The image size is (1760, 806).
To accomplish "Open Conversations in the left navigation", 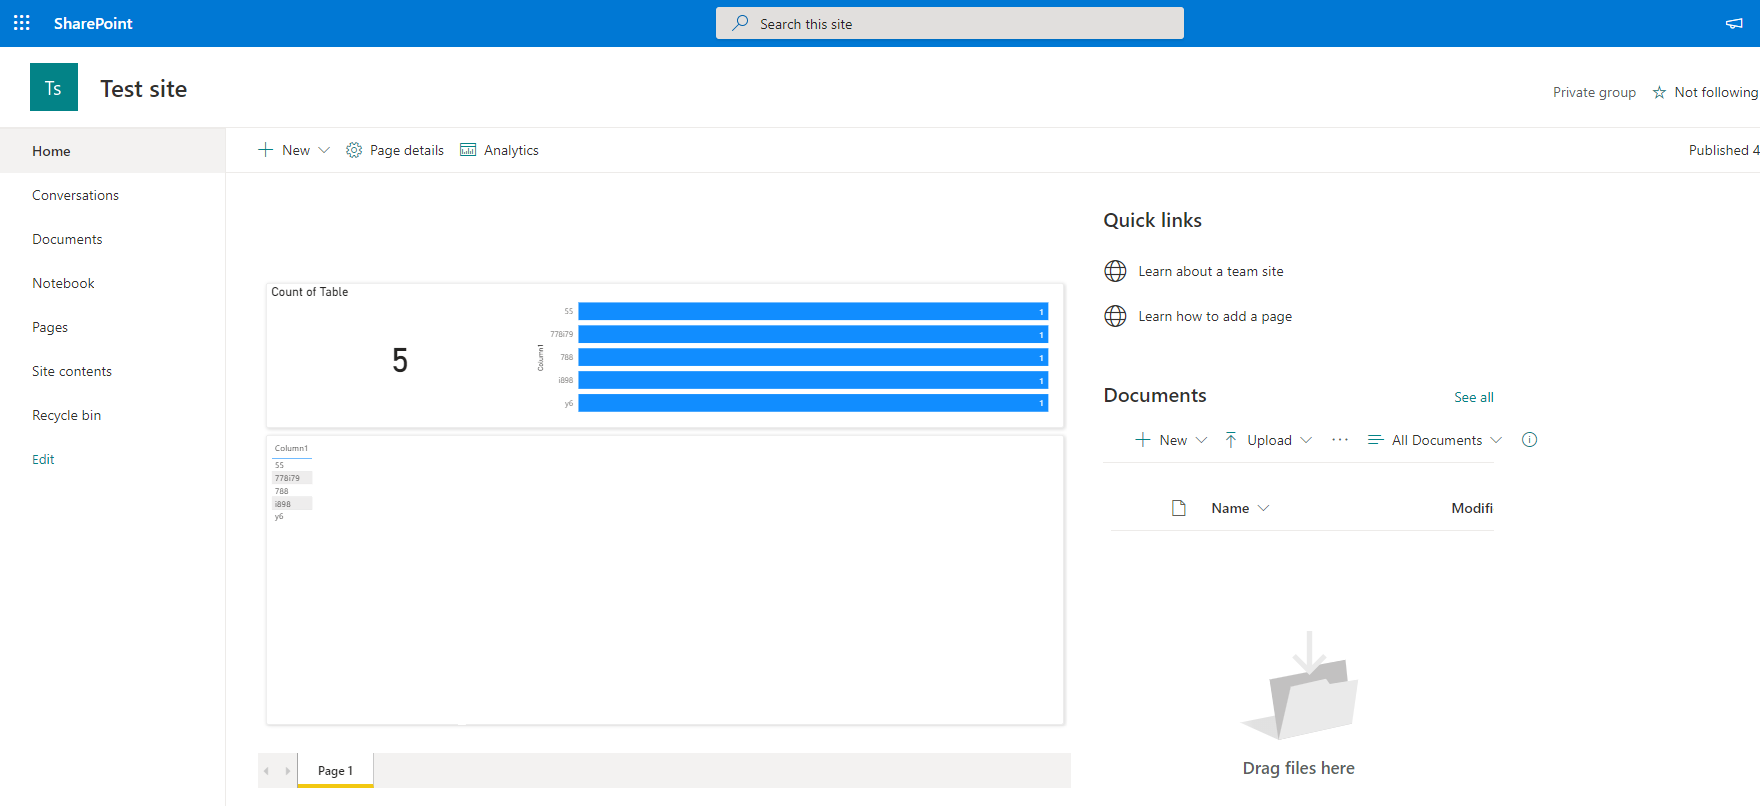I will coord(75,195).
